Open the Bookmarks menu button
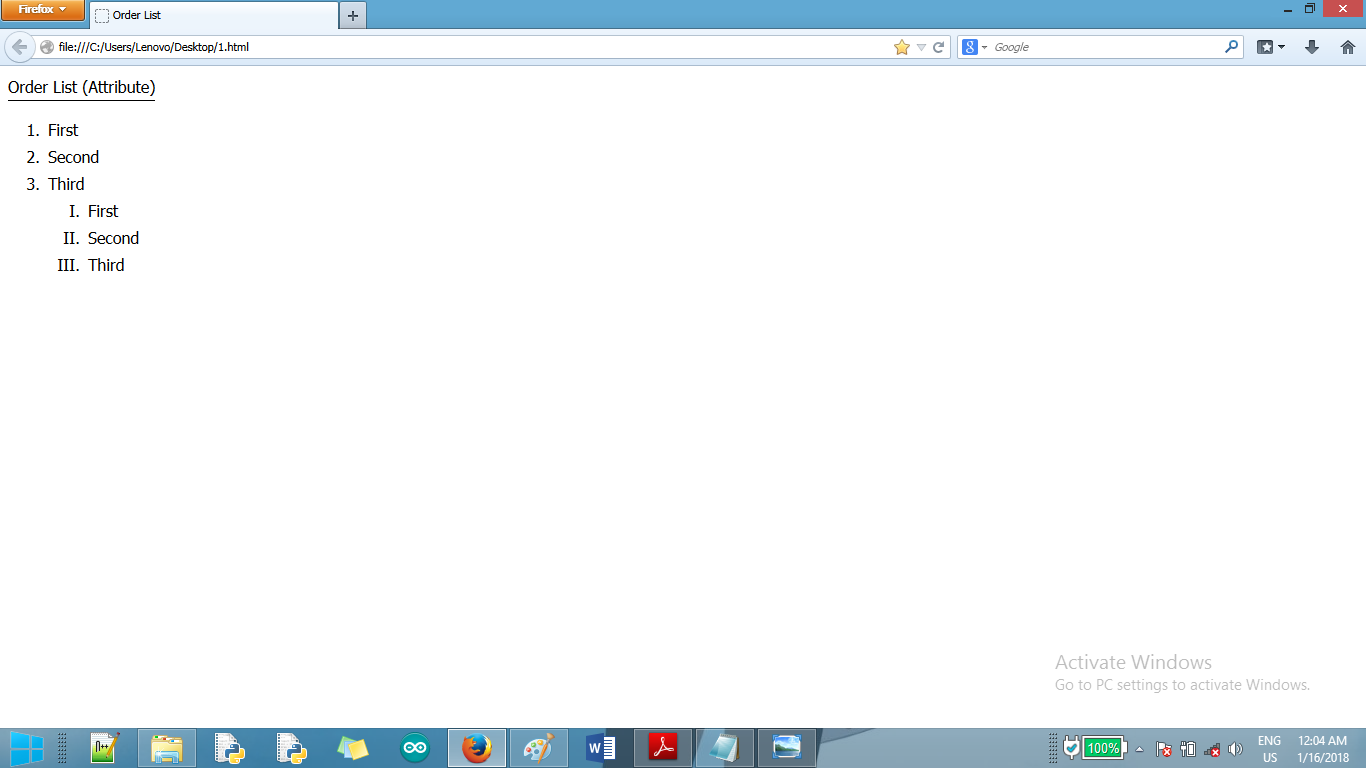The image size is (1366, 768). [x=1270, y=47]
